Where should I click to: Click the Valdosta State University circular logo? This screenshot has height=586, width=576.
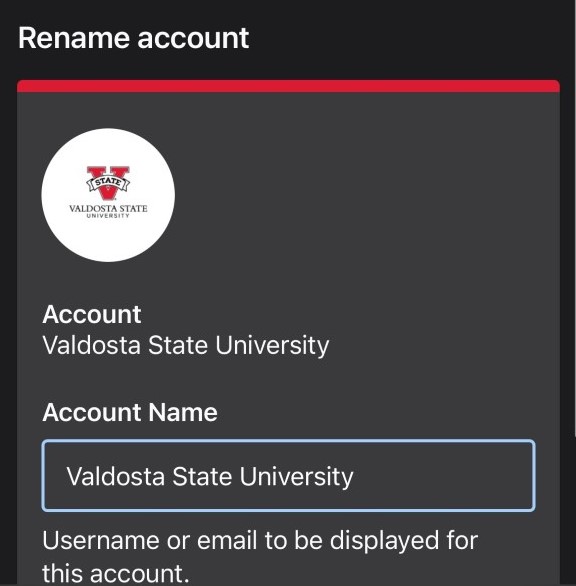[108, 195]
